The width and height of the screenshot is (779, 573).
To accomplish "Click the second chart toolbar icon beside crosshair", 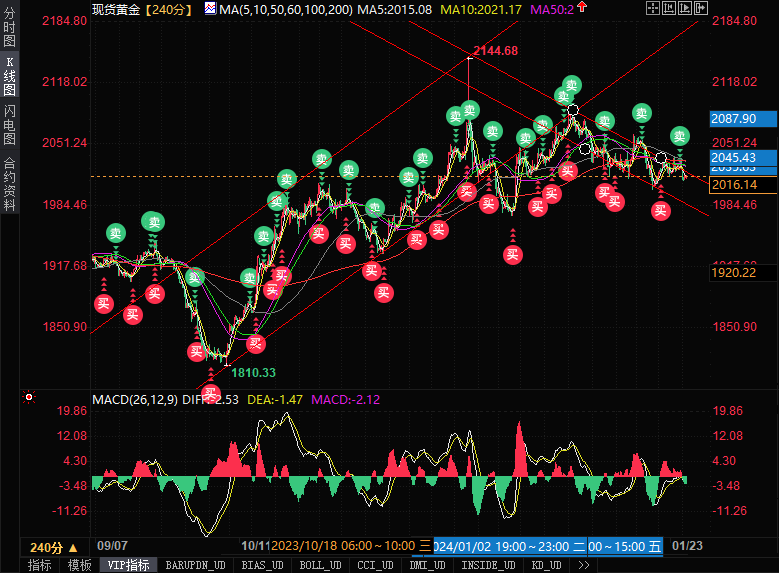I will point(670,8).
